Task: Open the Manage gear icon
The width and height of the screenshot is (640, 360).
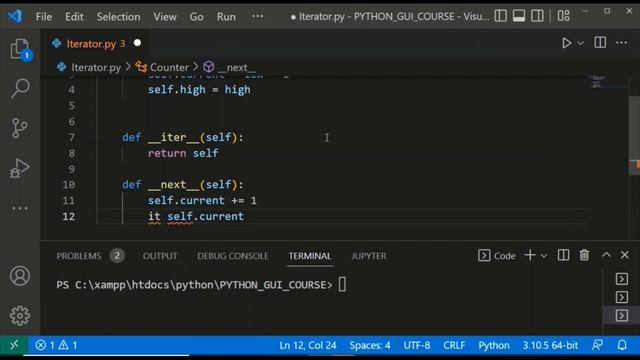Action: coord(20,316)
